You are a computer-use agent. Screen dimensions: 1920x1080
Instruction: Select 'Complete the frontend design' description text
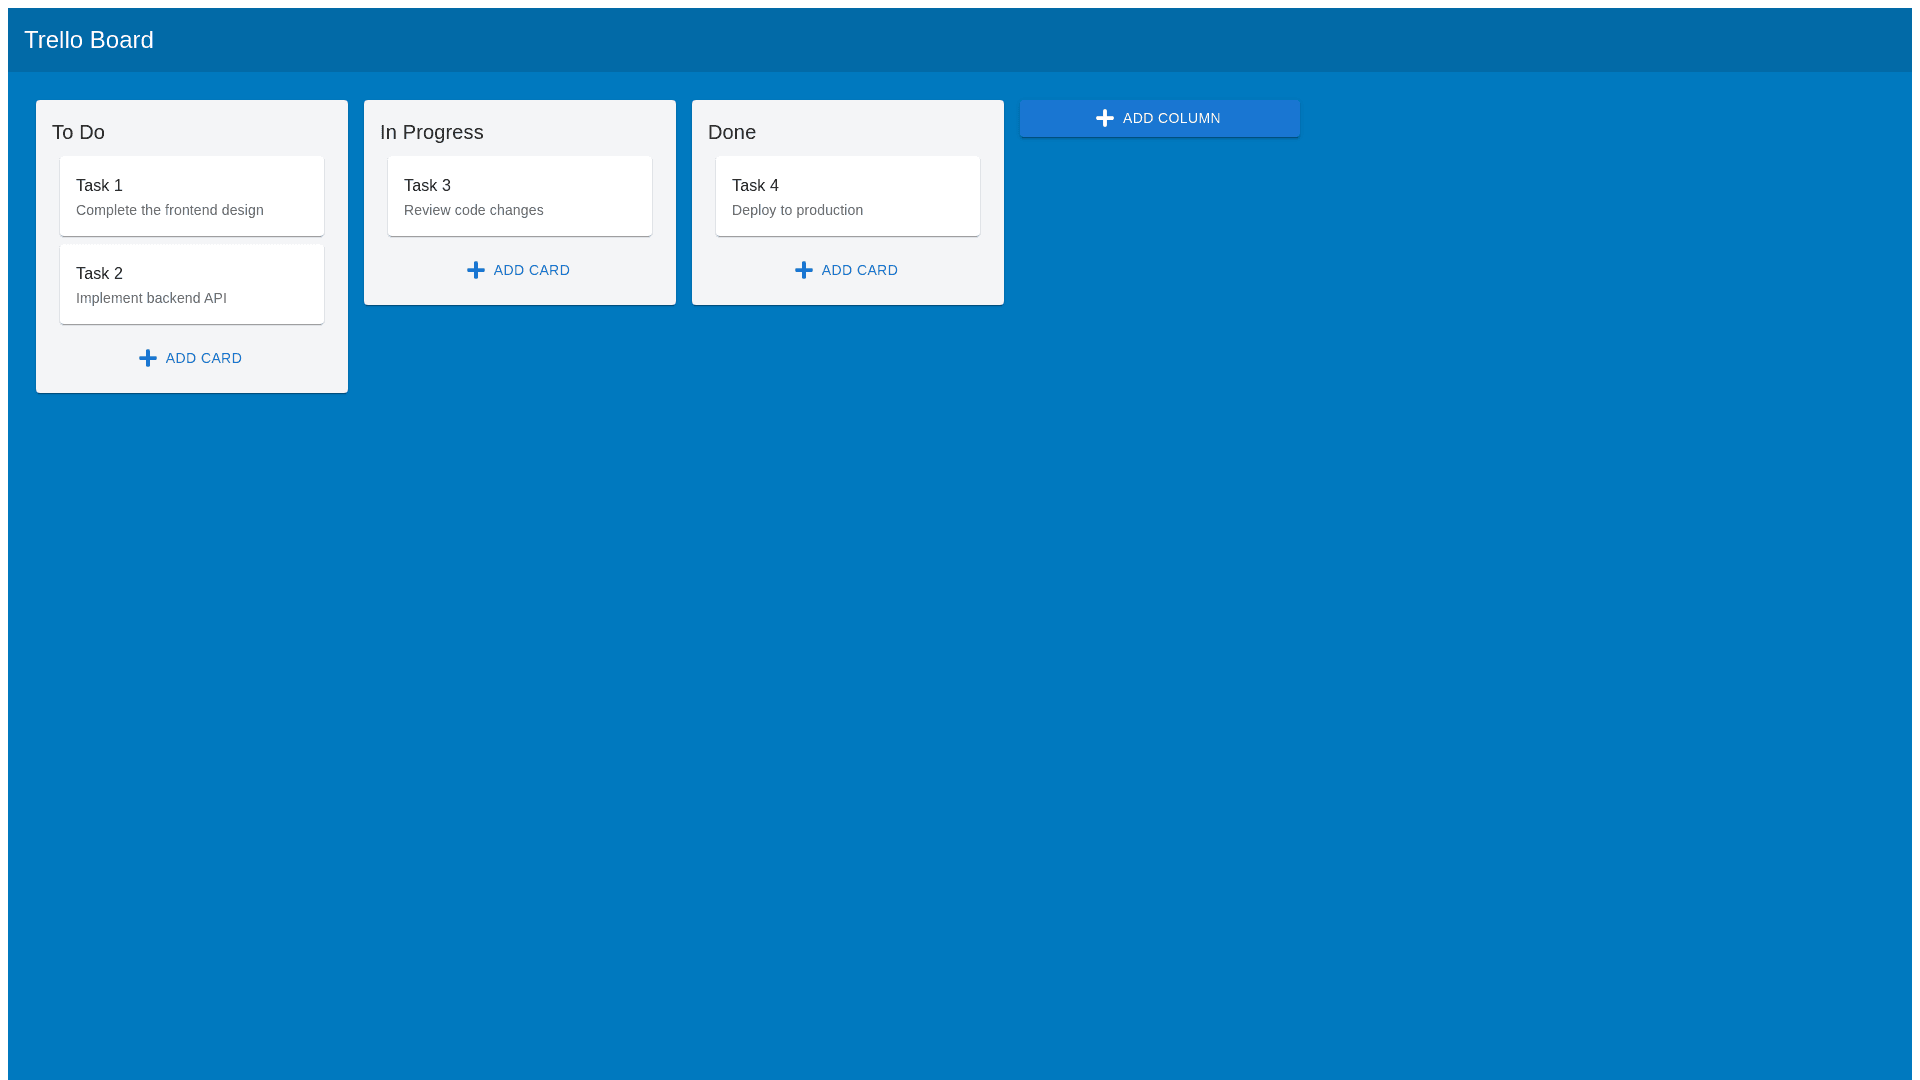[x=170, y=210]
